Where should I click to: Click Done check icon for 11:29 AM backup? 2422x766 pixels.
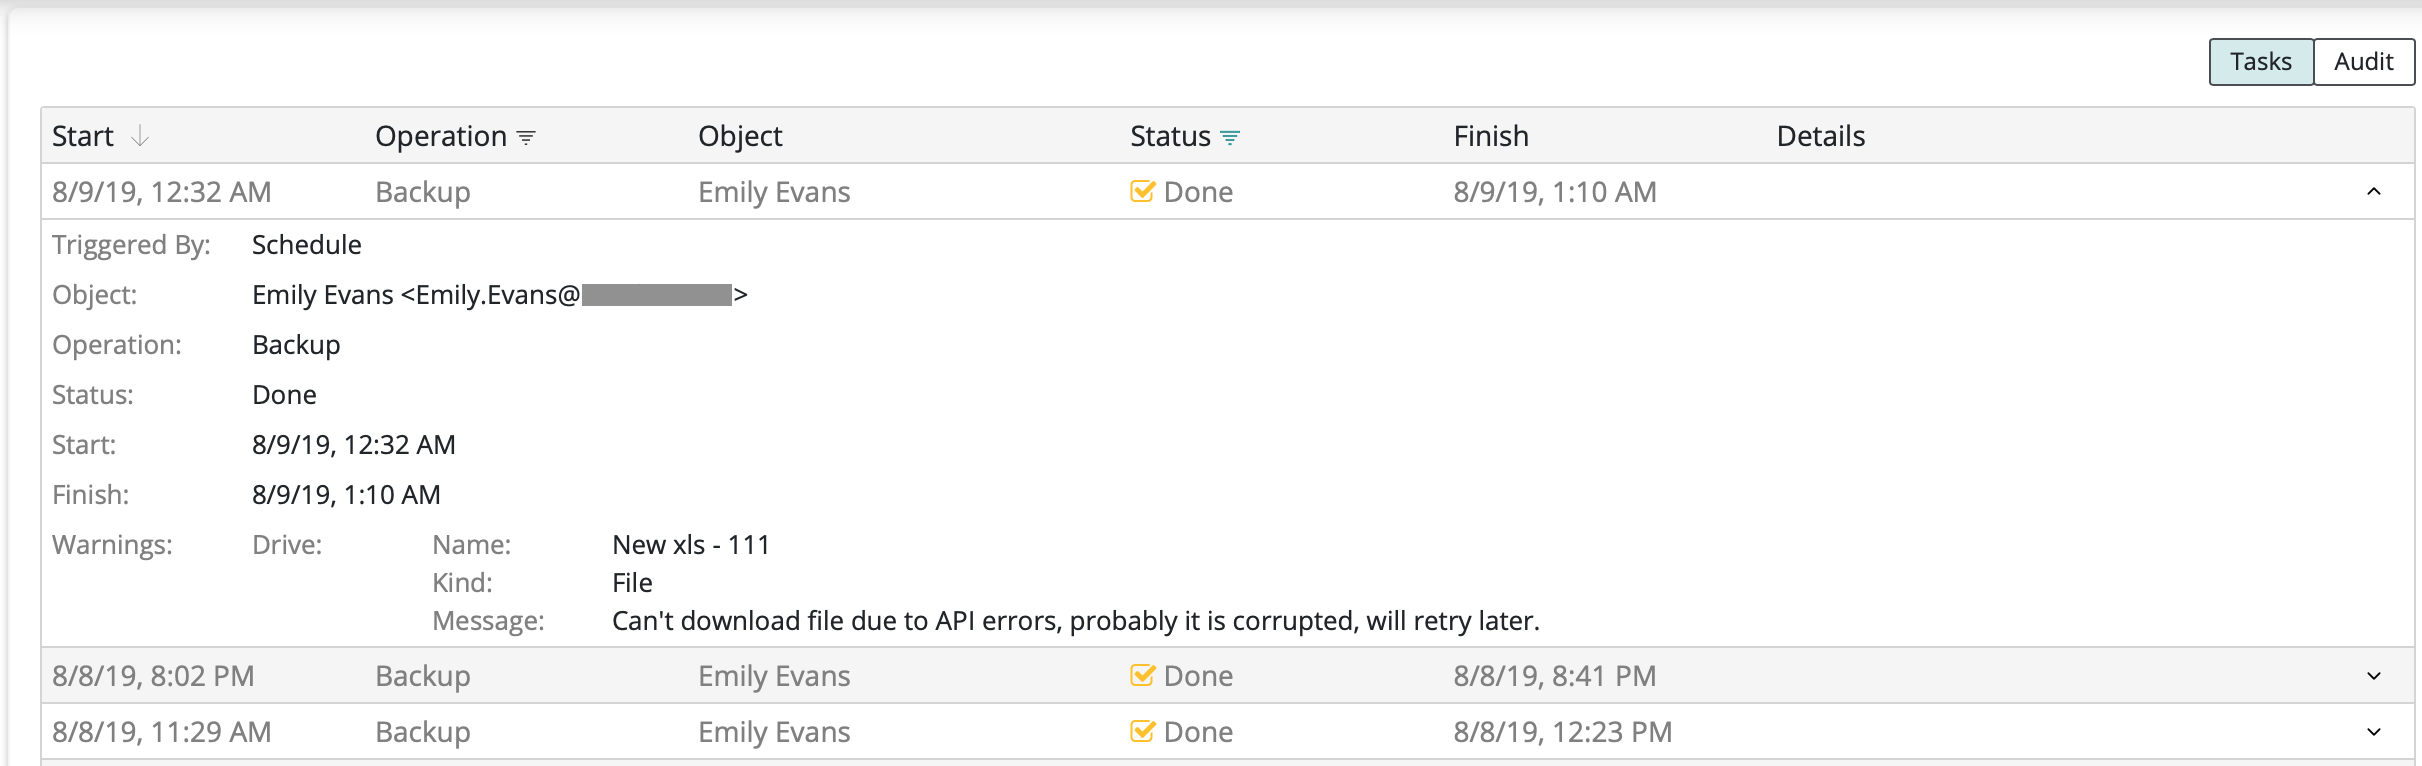click(1142, 731)
